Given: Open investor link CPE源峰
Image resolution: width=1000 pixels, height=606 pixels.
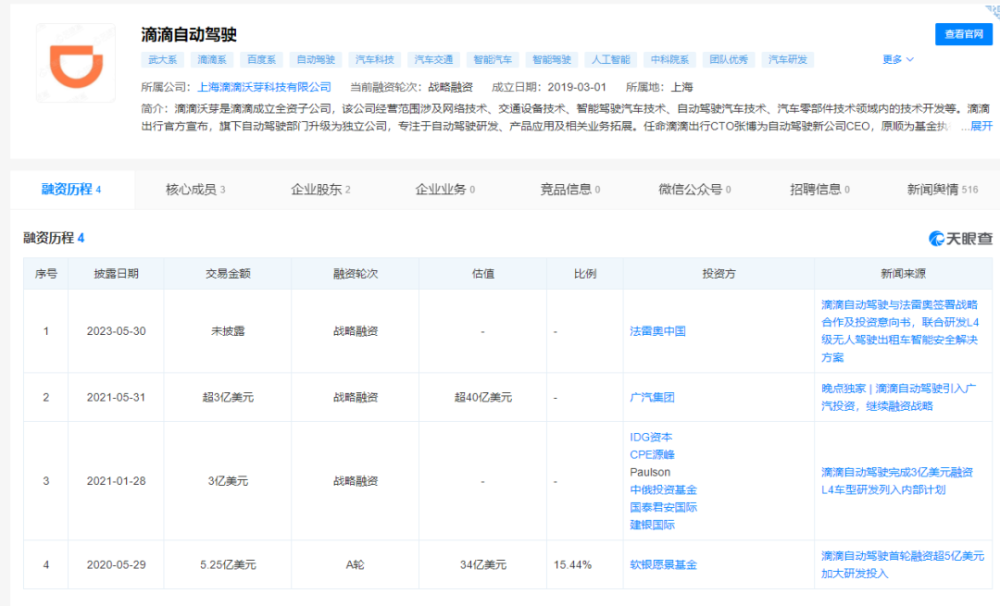Looking at the screenshot, I should (652, 455).
